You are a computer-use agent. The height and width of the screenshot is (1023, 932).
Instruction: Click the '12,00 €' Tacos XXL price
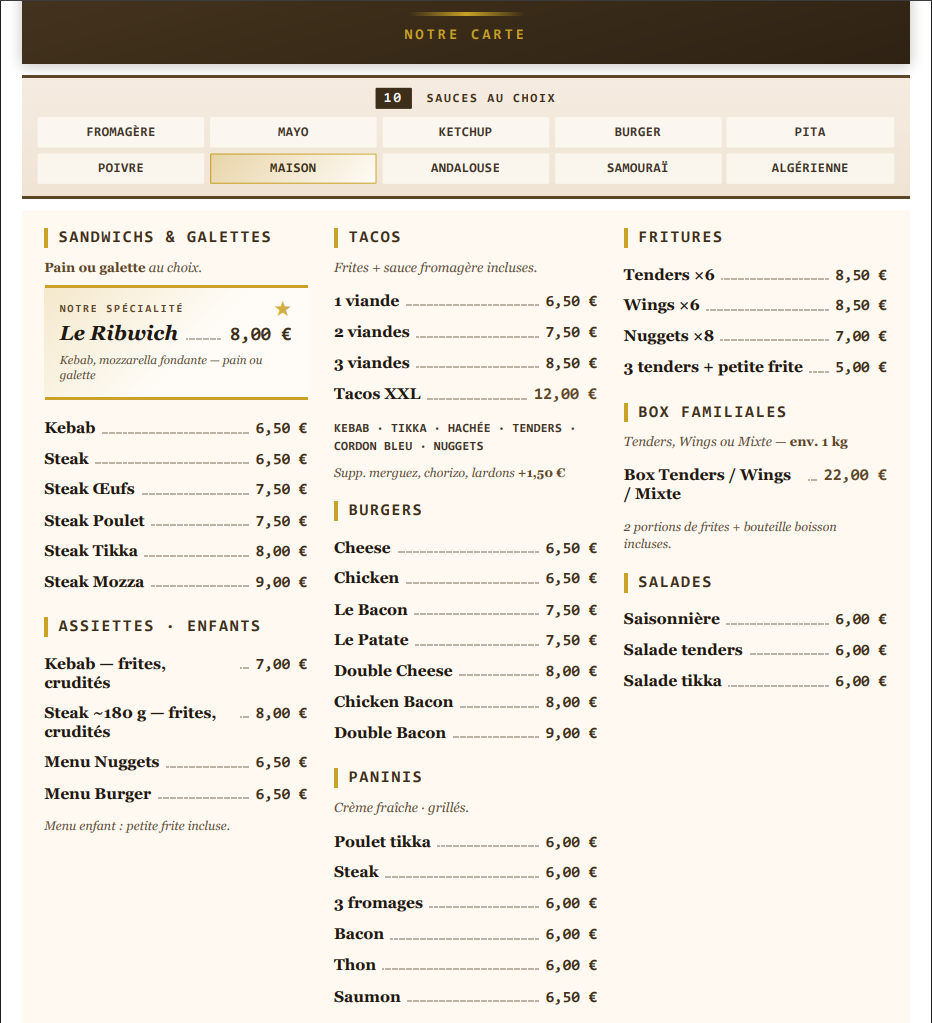click(x=565, y=394)
